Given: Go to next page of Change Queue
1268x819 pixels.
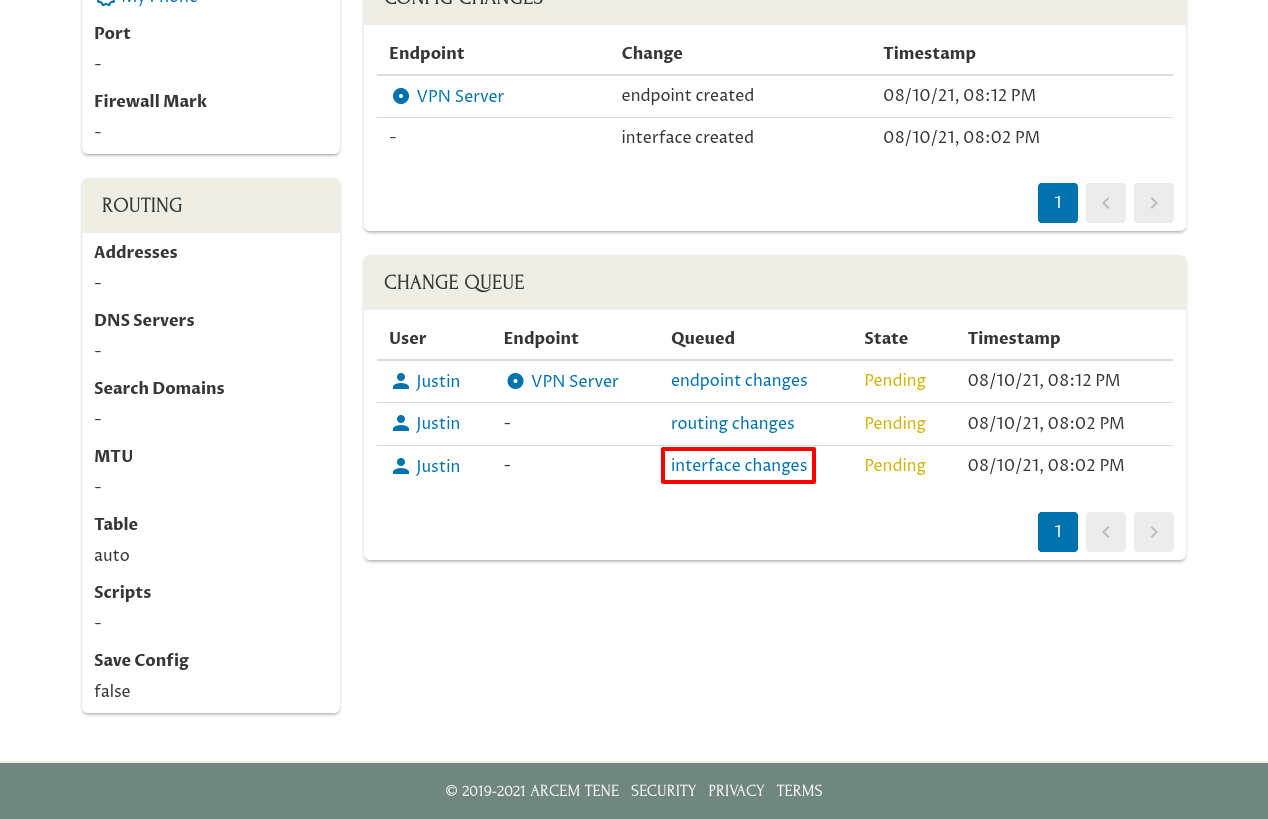Looking at the screenshot, I should pyautogui.click(x=1154, y=532).
